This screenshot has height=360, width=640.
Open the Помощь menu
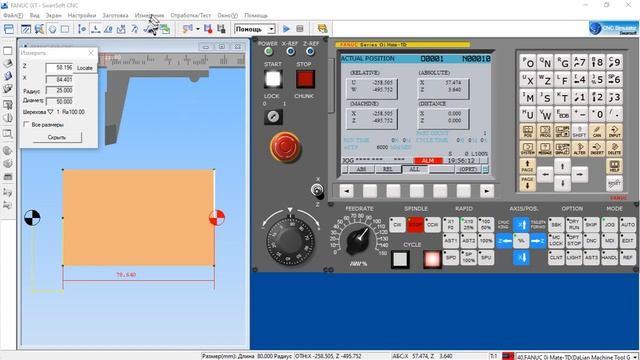256,16
